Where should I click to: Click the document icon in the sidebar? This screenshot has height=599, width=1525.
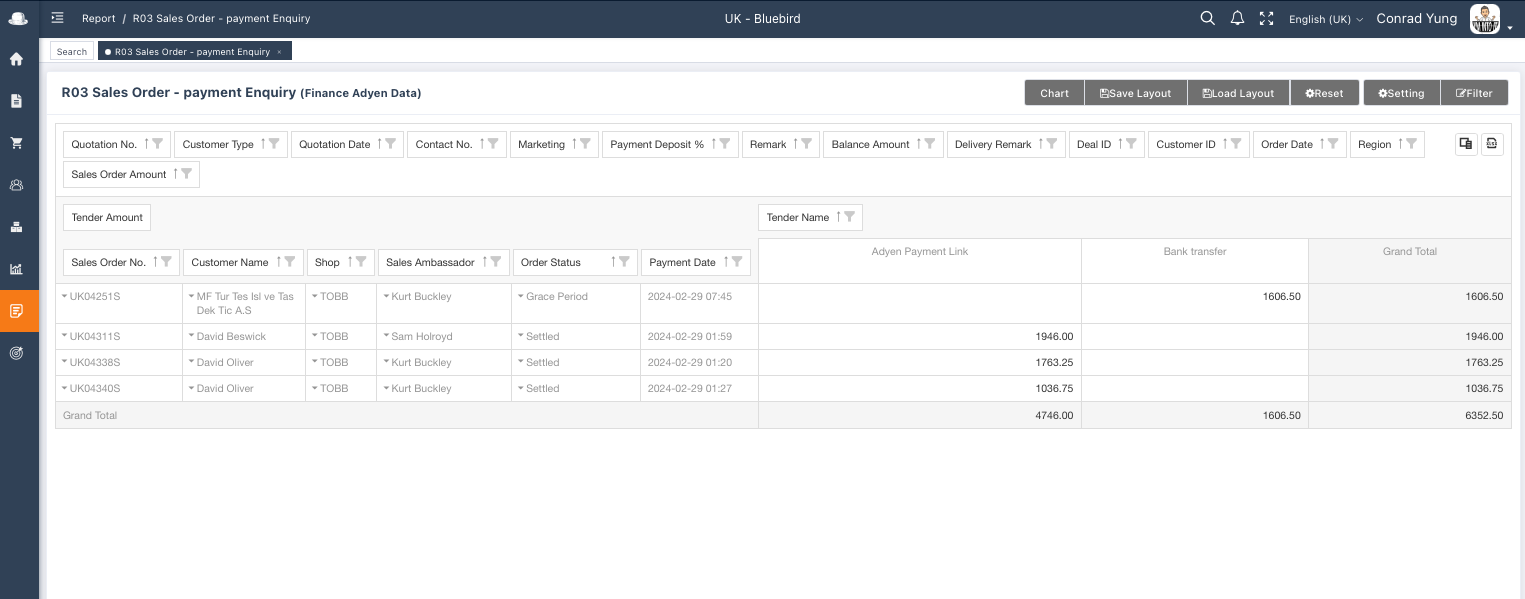pyautogui.click(x=17, y=101)
